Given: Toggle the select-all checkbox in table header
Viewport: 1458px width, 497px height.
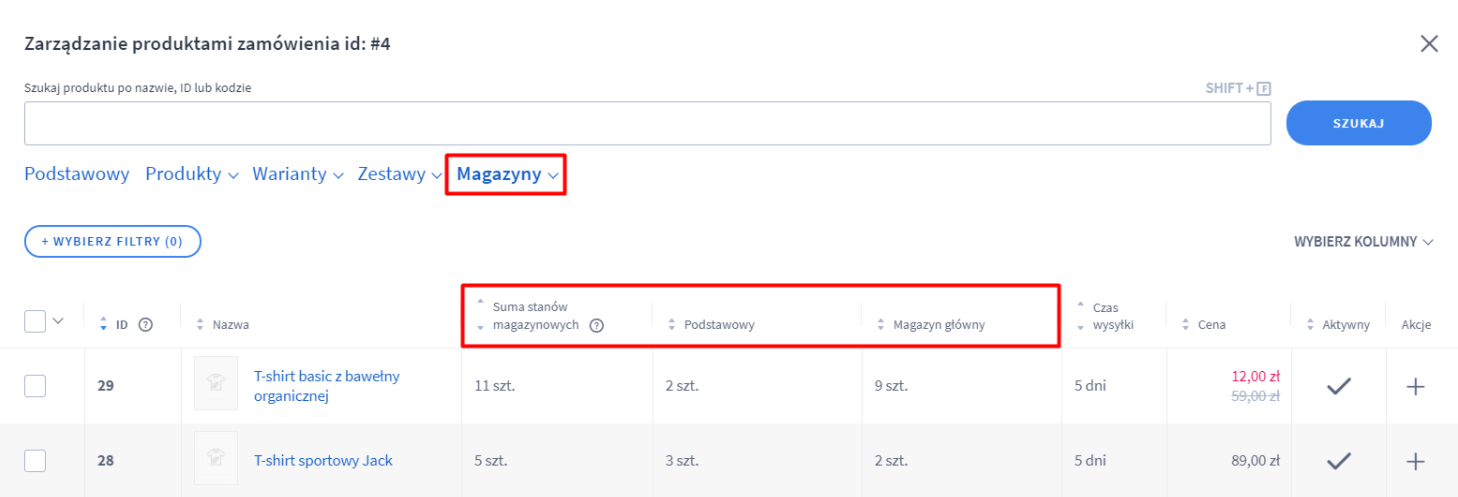Looking at the screenshot, I should pyautogui.click(x=35, y=321).
